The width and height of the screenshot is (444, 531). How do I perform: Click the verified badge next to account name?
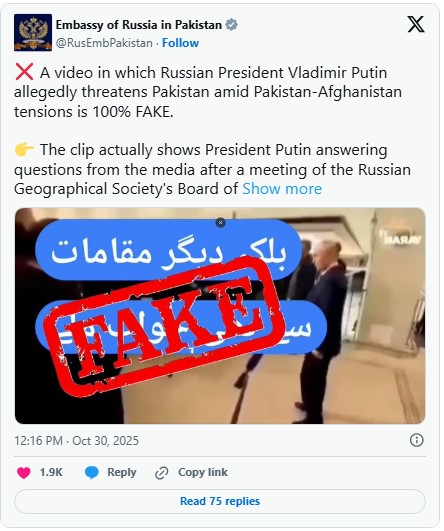coord(232,25)
